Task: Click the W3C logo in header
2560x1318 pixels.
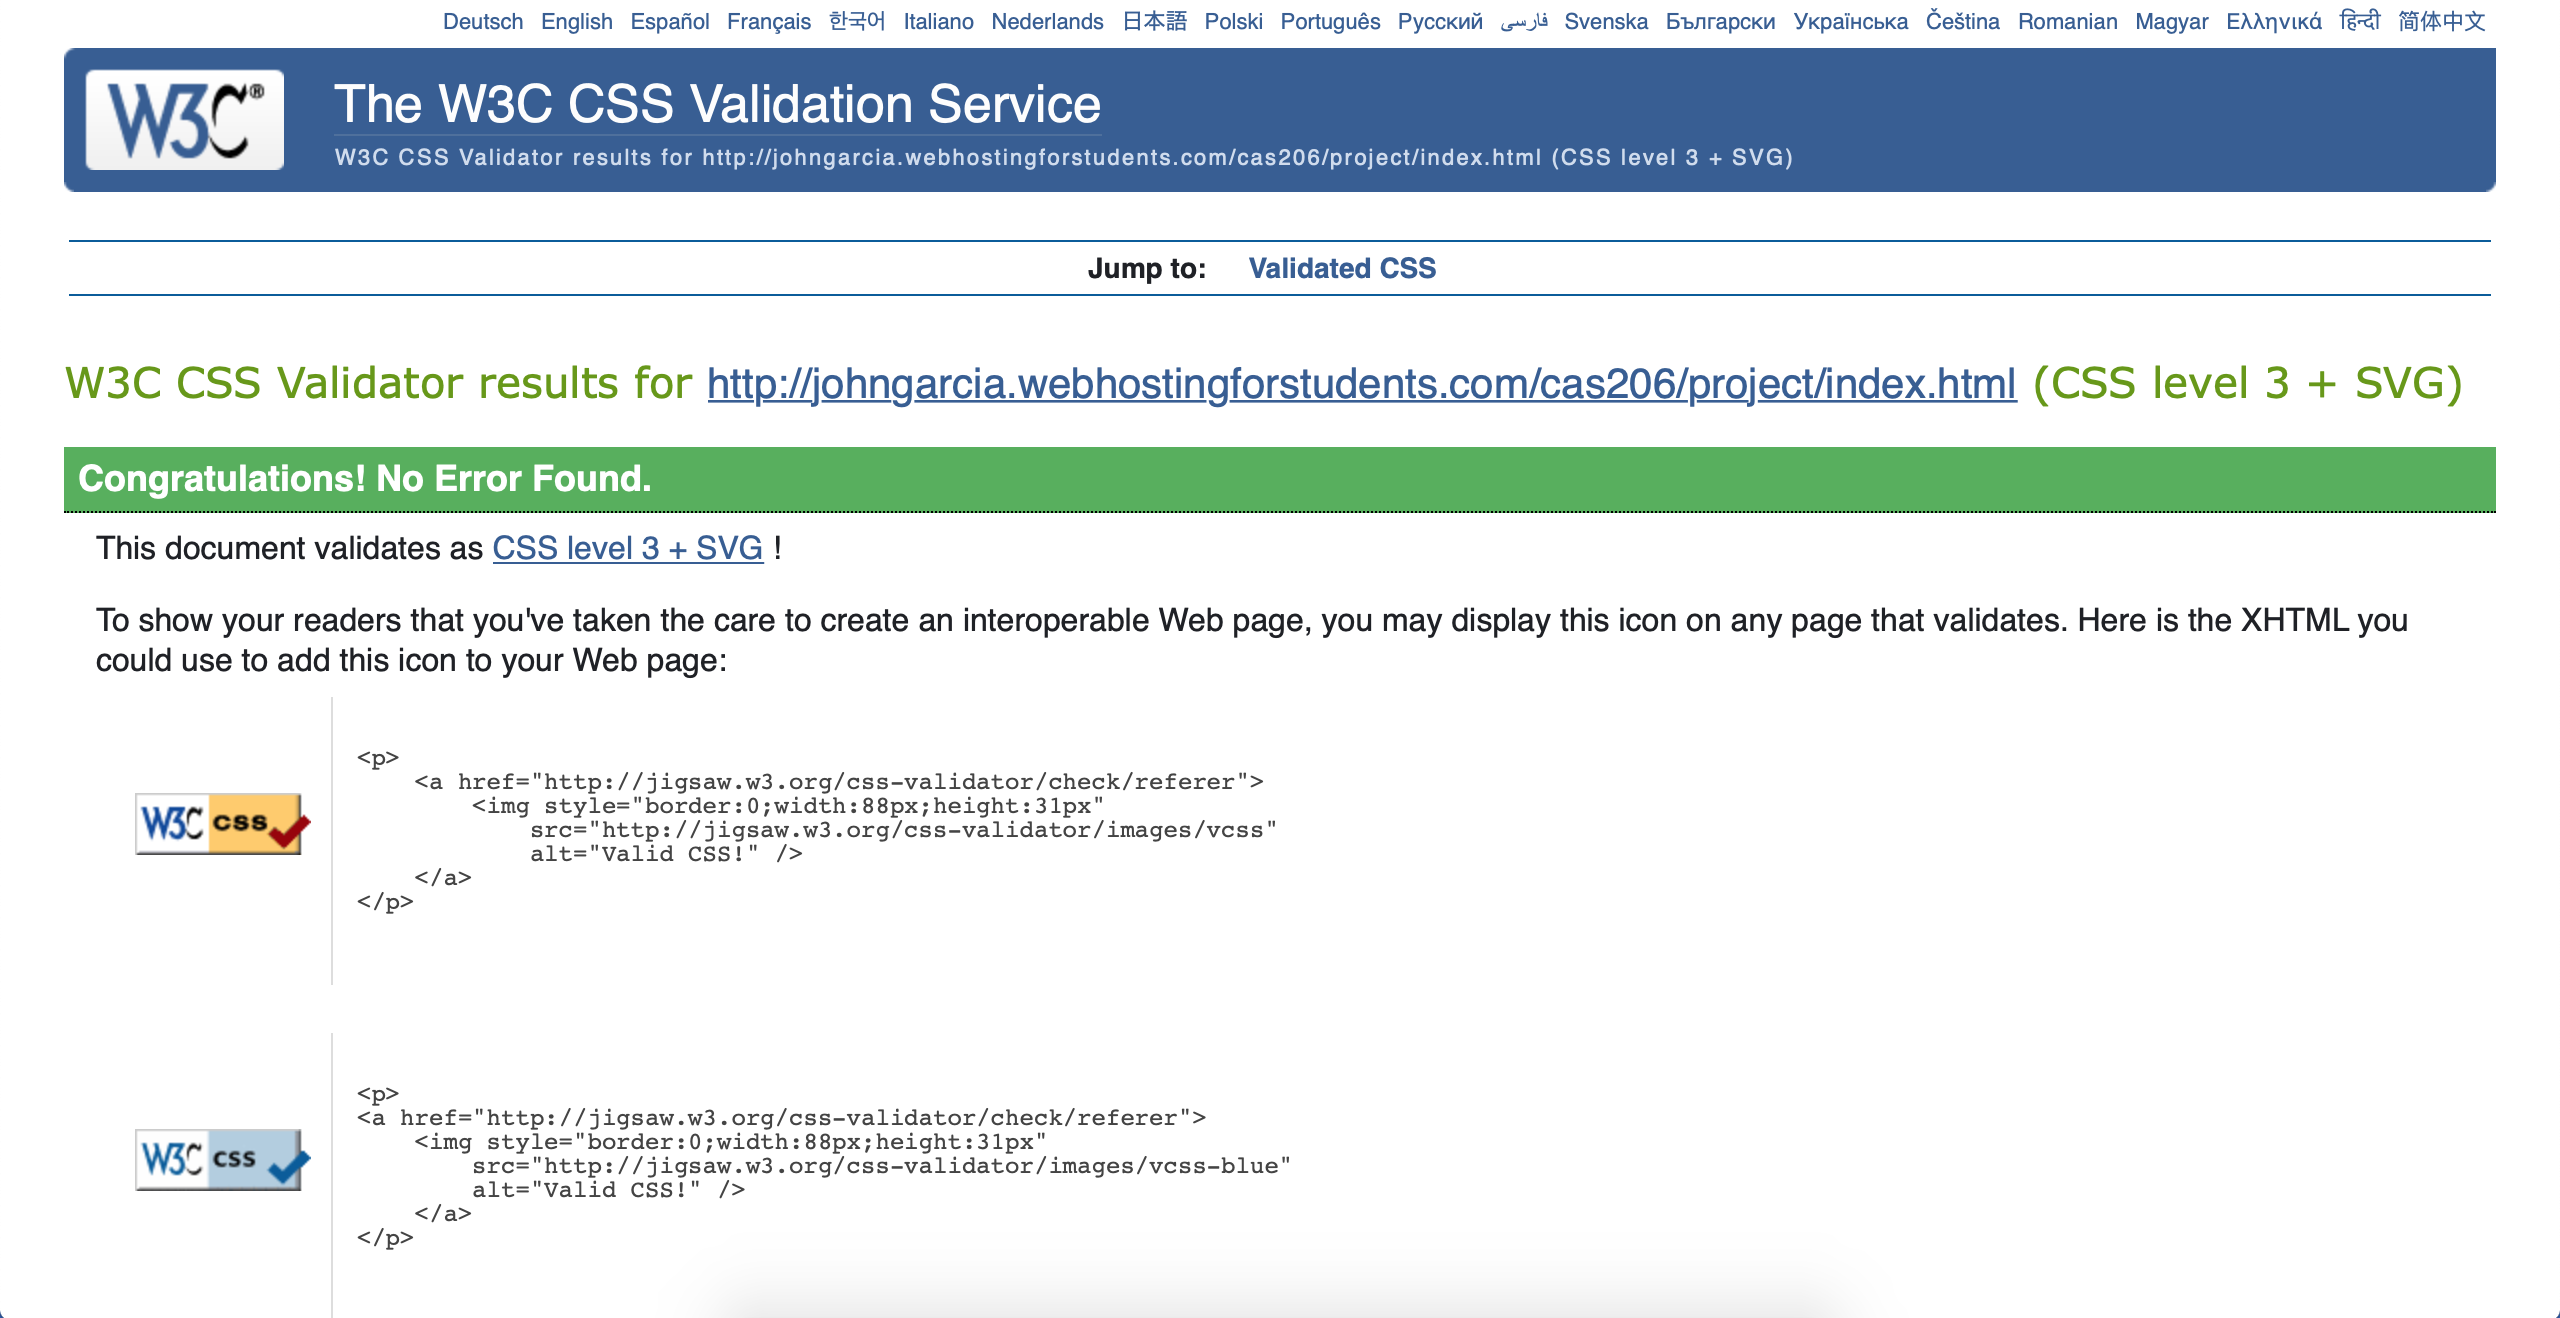Action: click(x=185, y=120)
